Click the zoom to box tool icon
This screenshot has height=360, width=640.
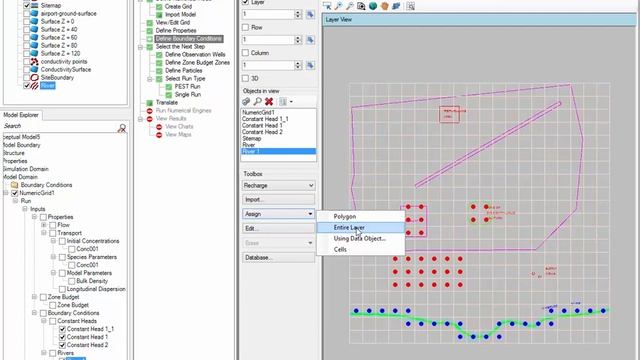click(361, 6)
